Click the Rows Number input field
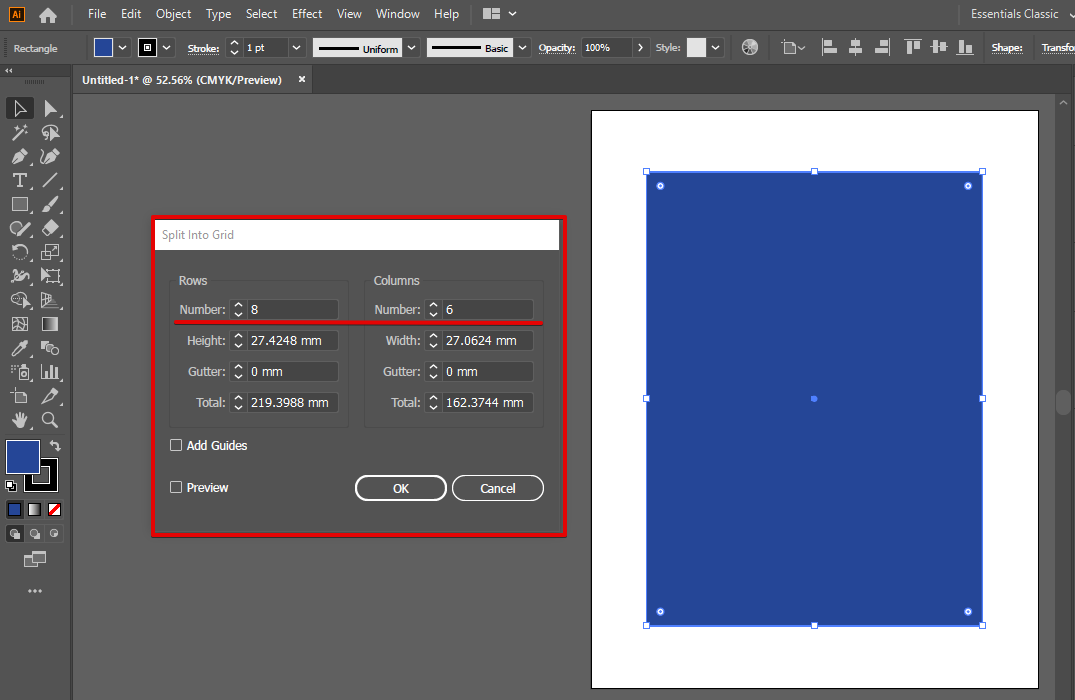Image resolution: width=1075 pixels, height=700 pixels. point(292,310)
